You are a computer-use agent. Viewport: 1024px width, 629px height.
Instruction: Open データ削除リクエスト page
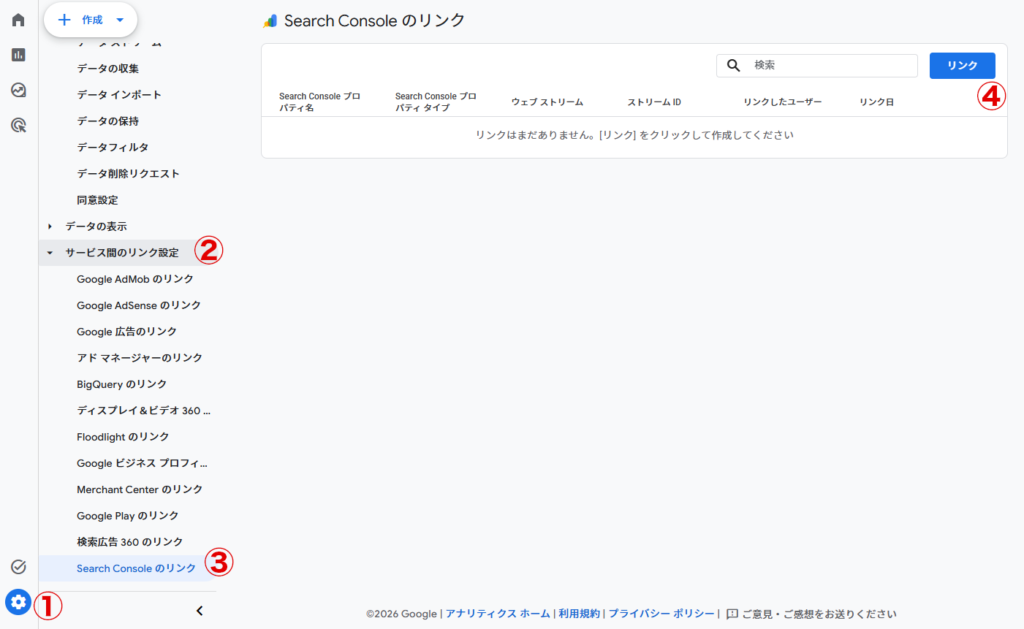coord(128,174)
